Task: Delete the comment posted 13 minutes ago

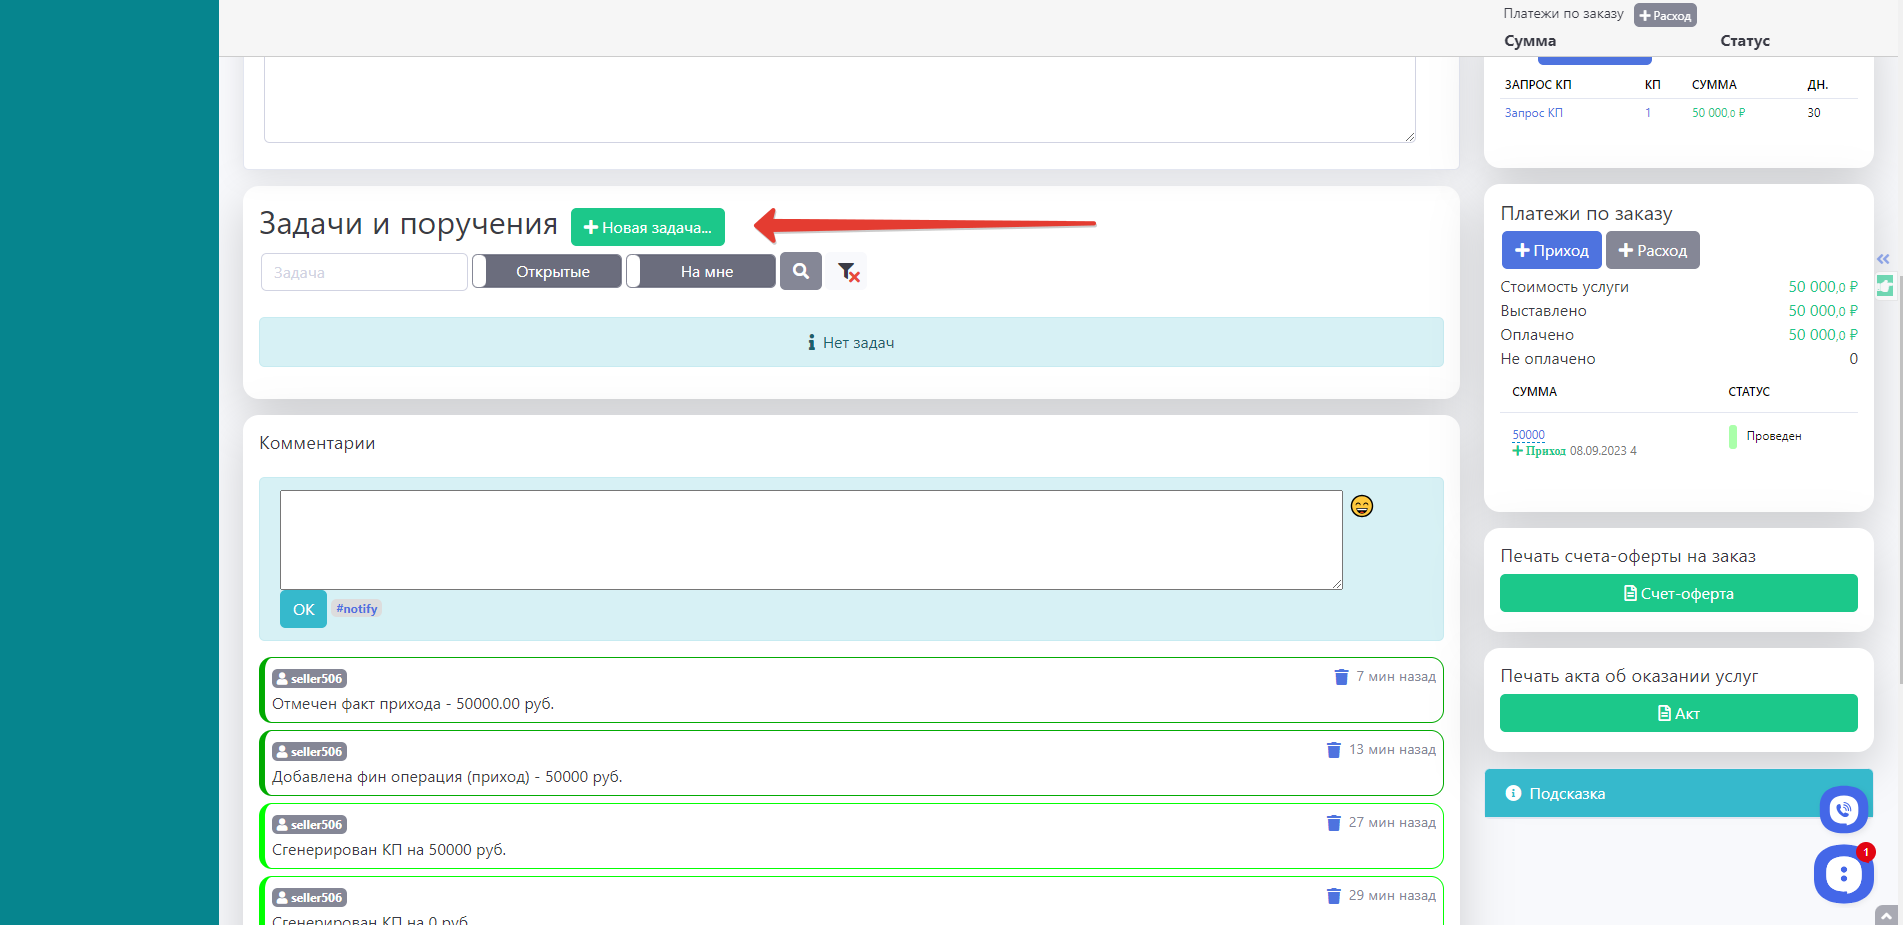Action: click(1333, 750)
